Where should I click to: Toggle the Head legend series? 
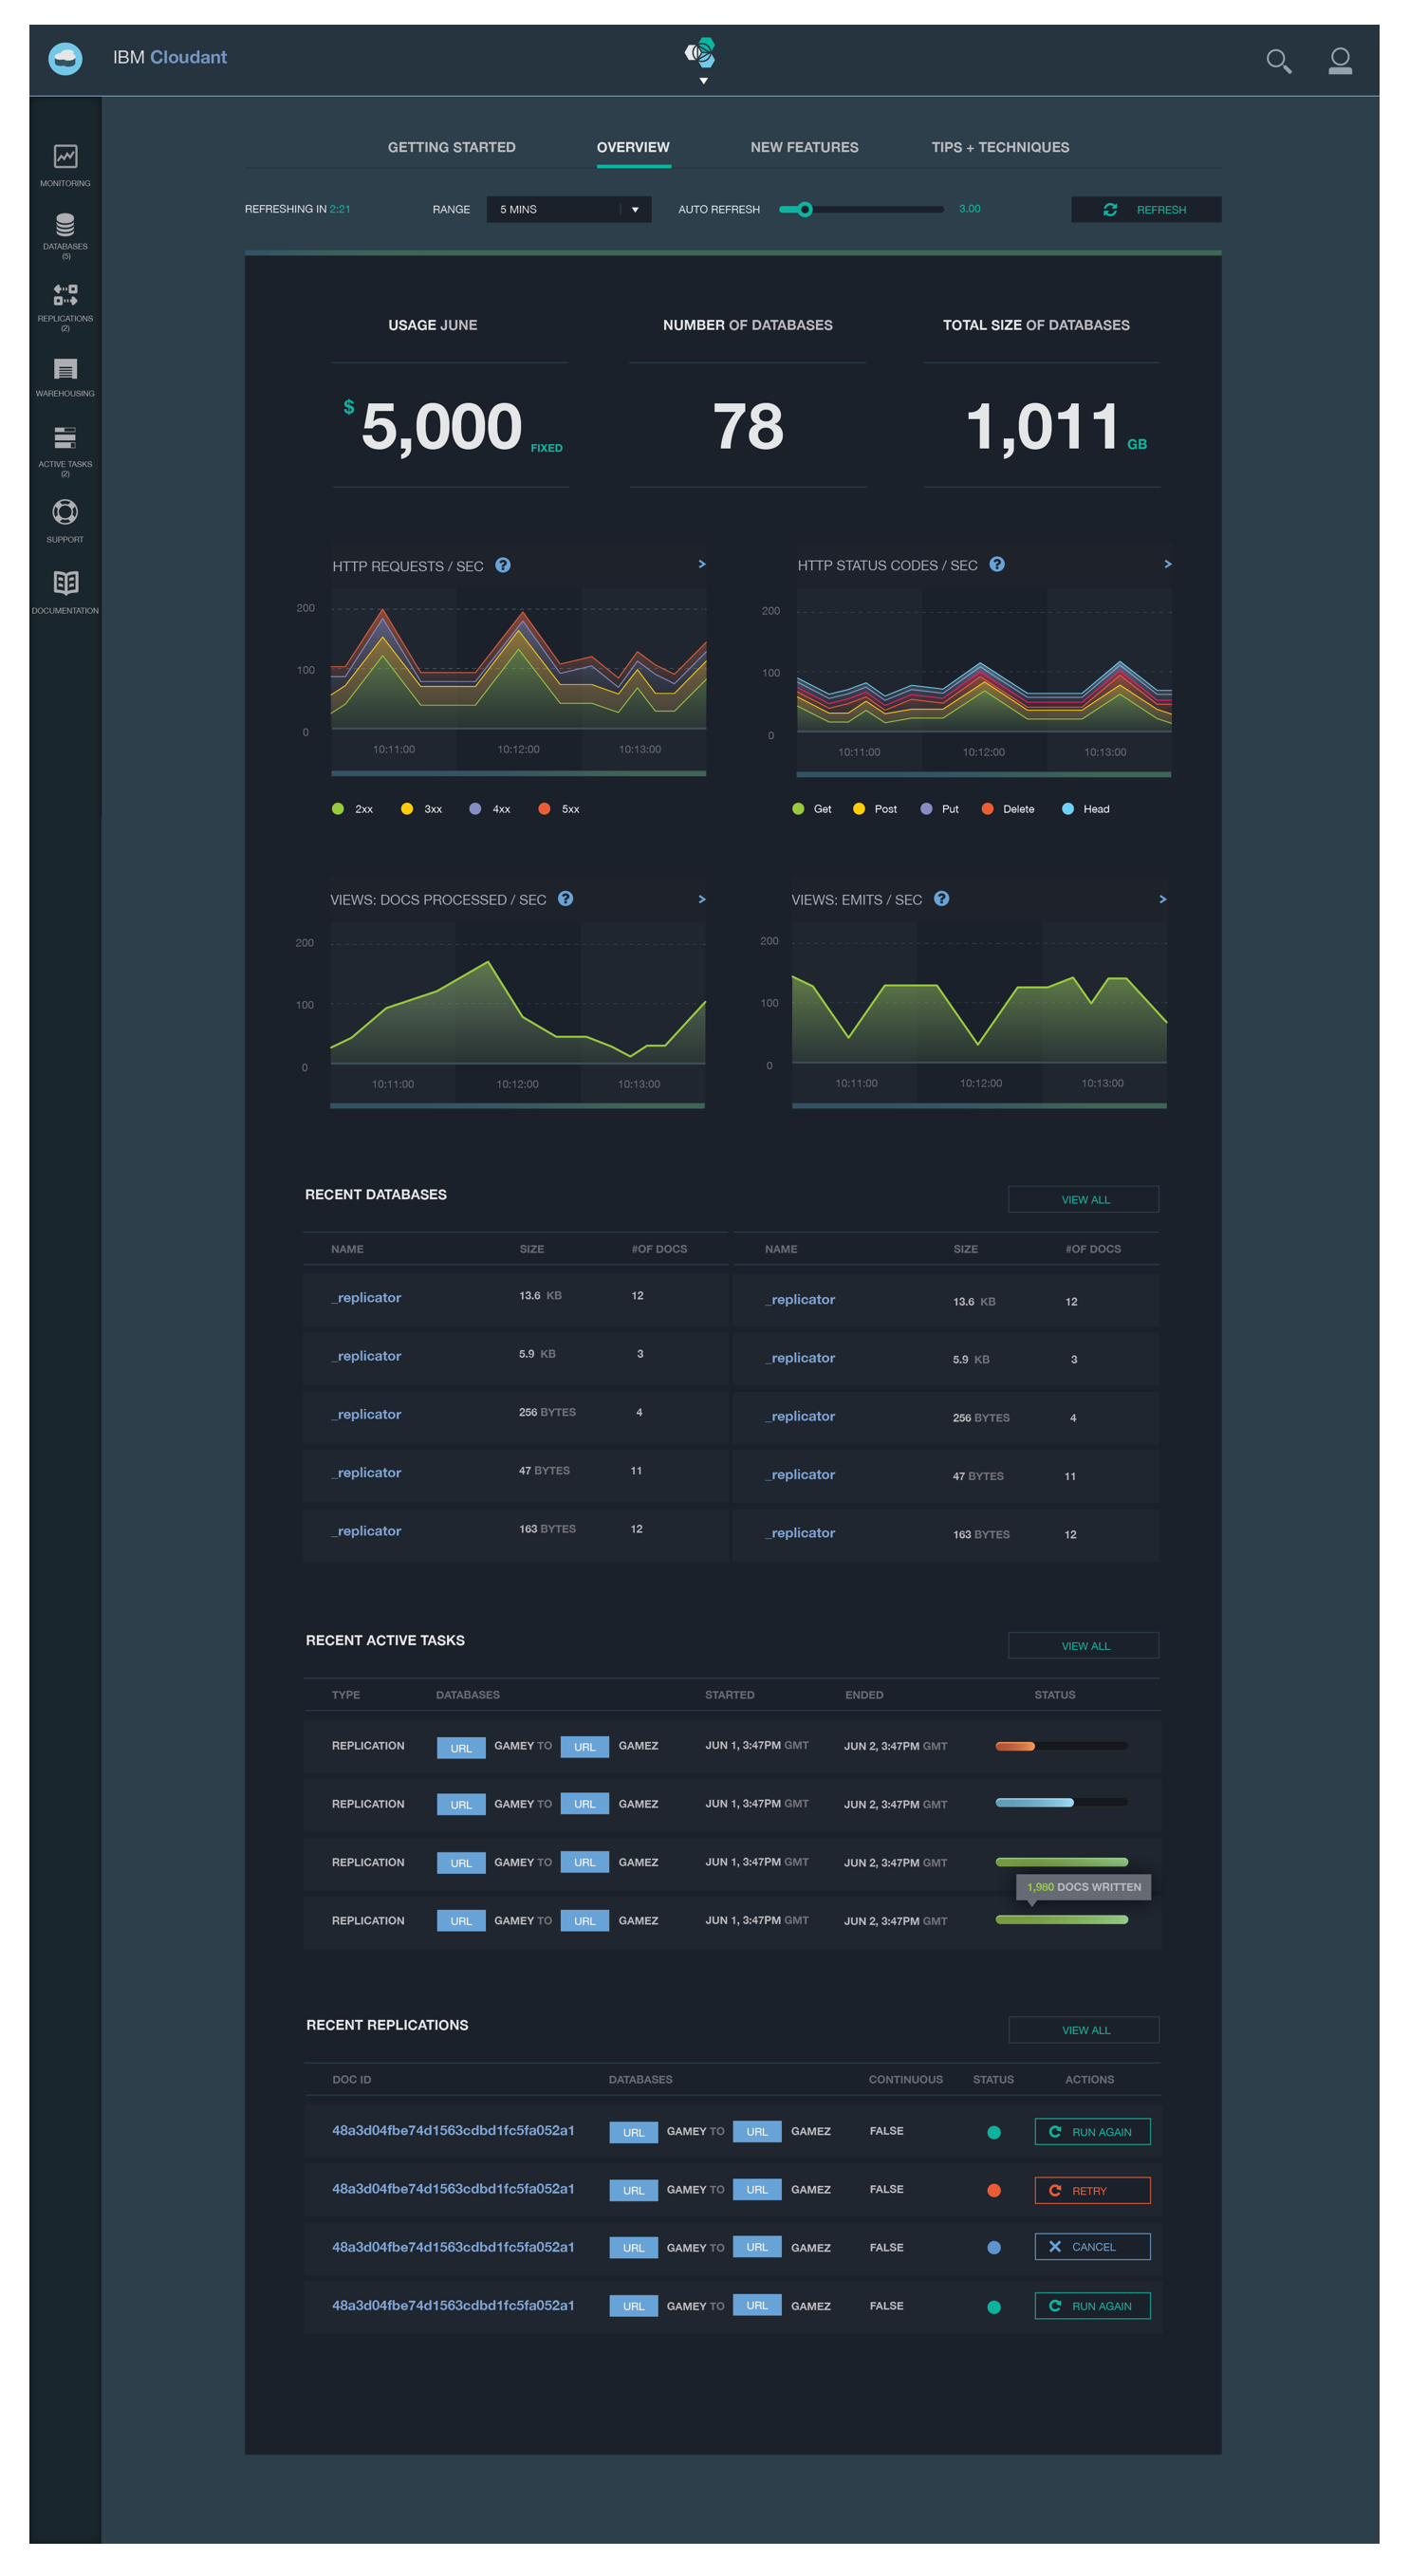[x=1085, y=809]
